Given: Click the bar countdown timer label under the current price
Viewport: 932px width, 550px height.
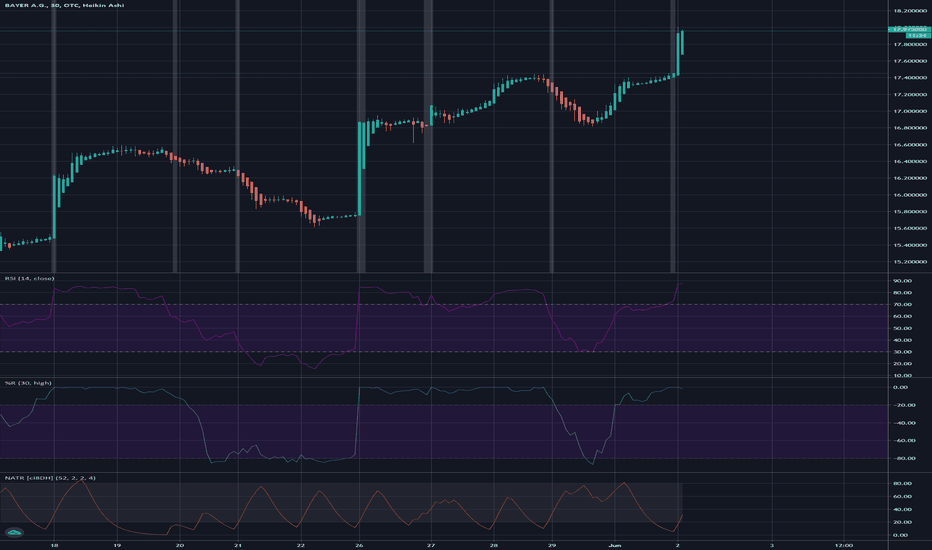Looking at the screenshot, I should [918, 36].
